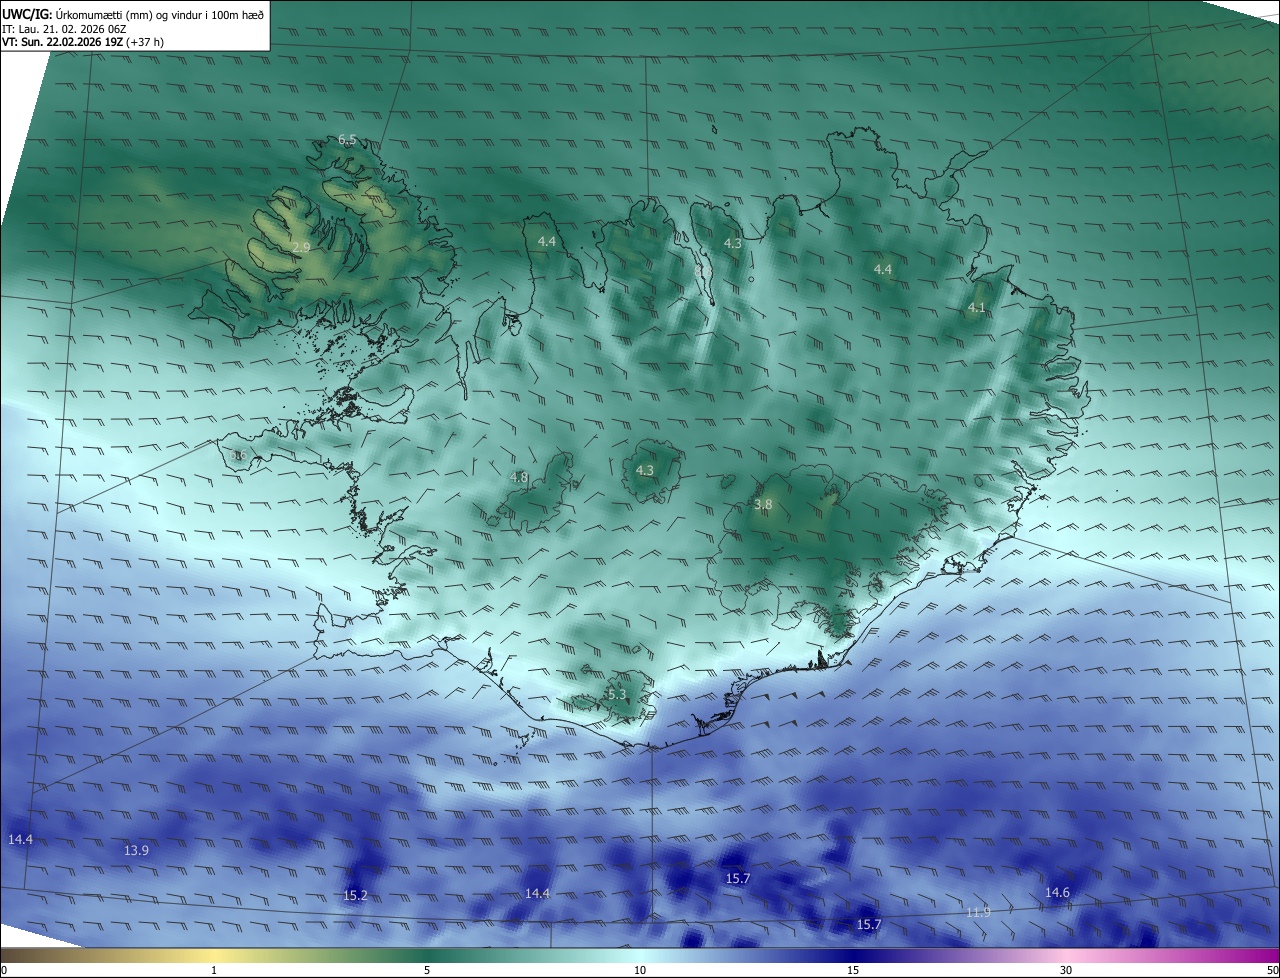1280x978 pixels.
Task: Pick the pink color near colorbar label 30
Action: 1066,955
